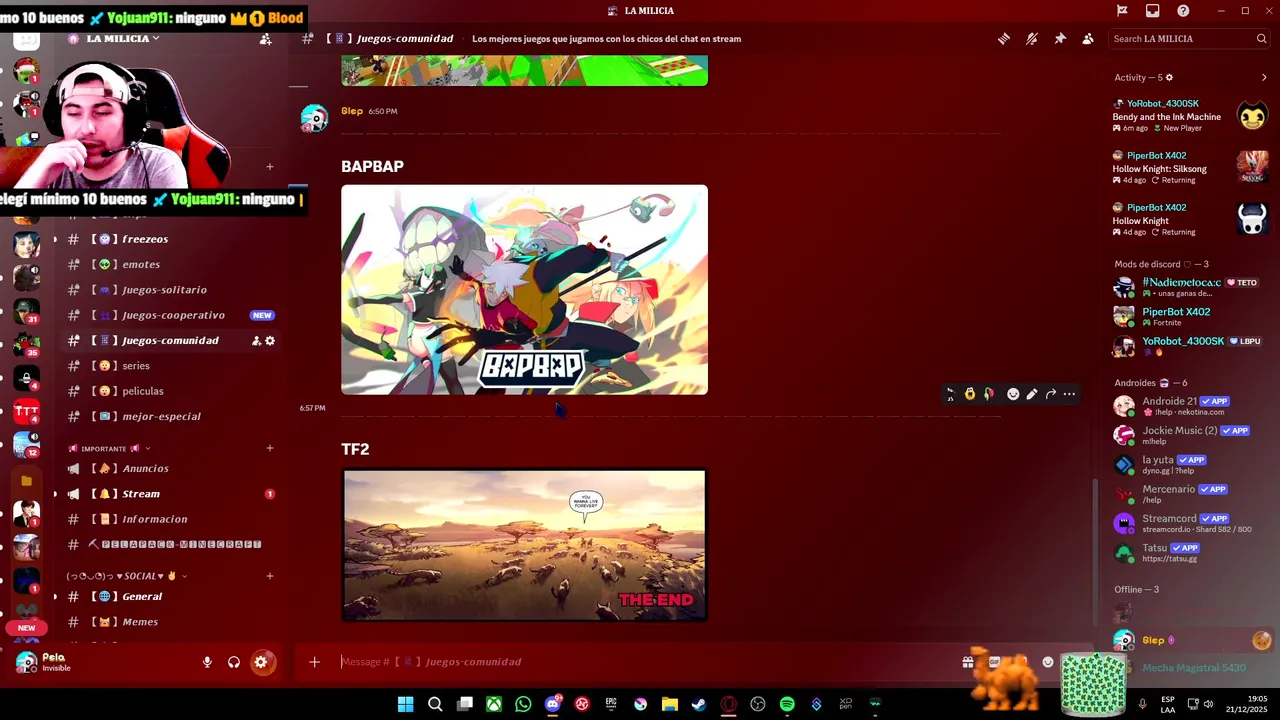Open peliculas channel
This screenshot has width=1280, height=720.
pyautogui.click(x=170, y=391)
